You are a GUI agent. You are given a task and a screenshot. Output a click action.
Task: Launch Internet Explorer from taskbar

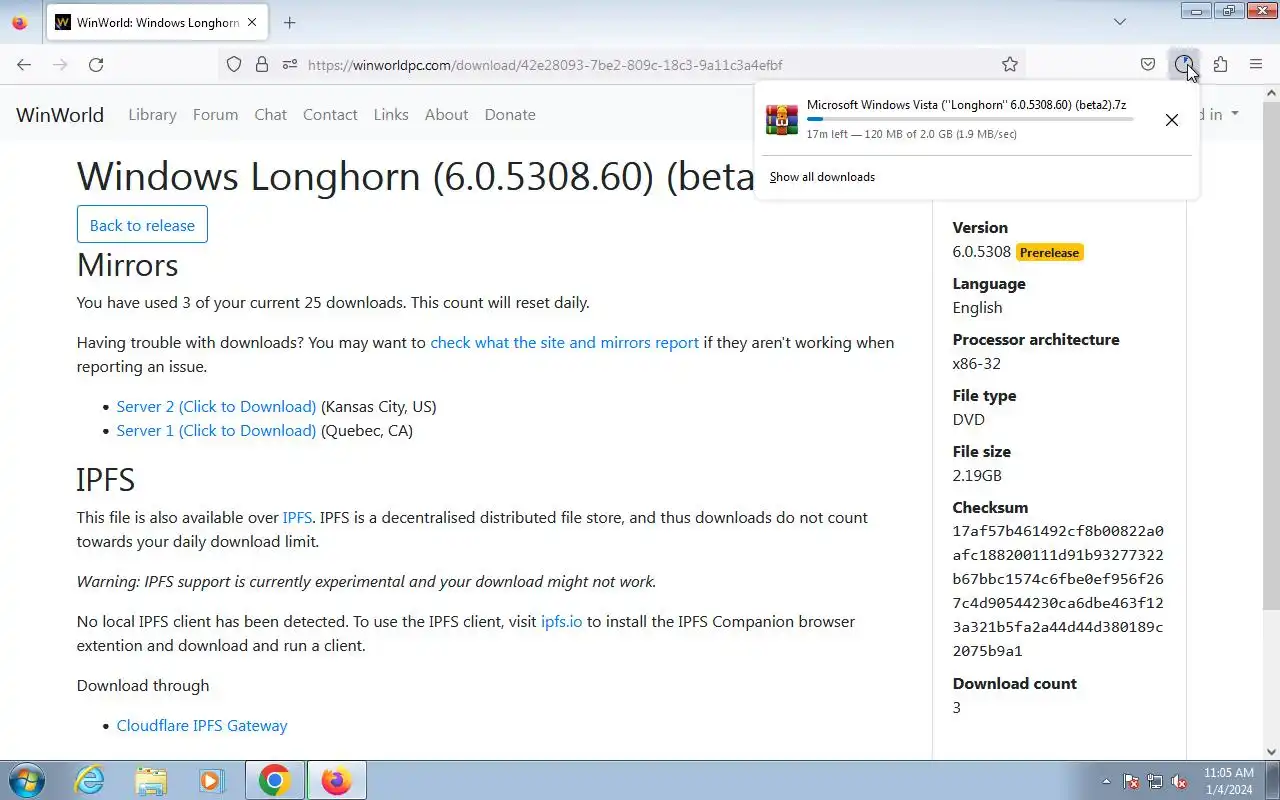tap(90, 780)
